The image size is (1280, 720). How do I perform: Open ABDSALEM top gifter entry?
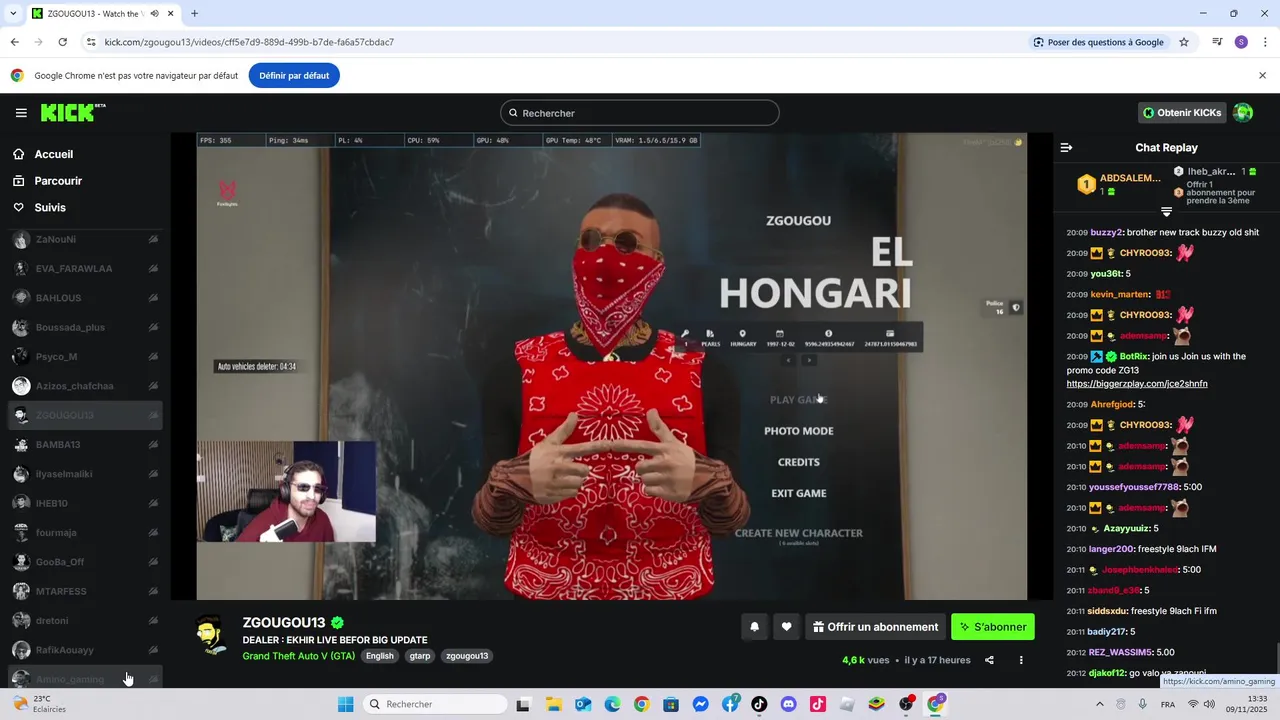tap(1119, 184)
